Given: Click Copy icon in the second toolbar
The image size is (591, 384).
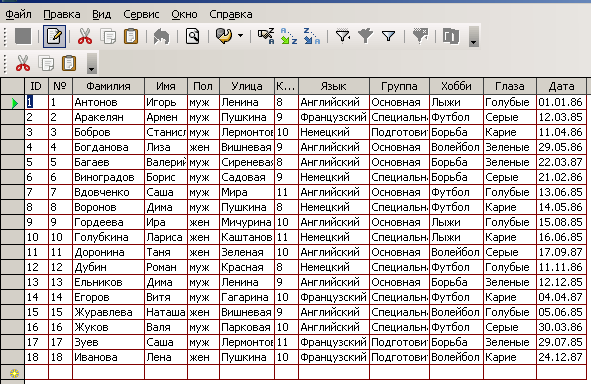Looking at the screenshot, I should click(x=46, y=63).
